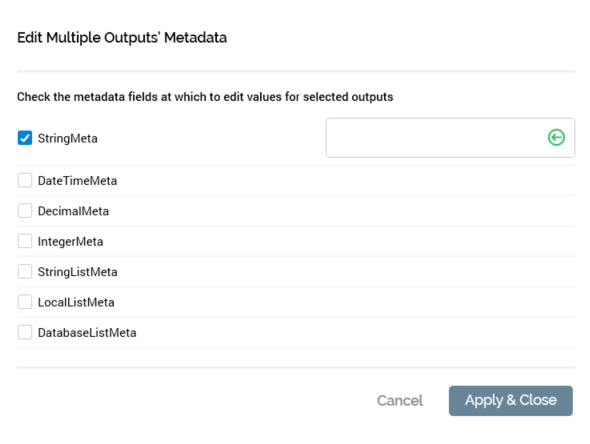The height and width of the screenshot is (444, 590).
Task: Check the IntegerMeta checkbox
Action: 25,241
